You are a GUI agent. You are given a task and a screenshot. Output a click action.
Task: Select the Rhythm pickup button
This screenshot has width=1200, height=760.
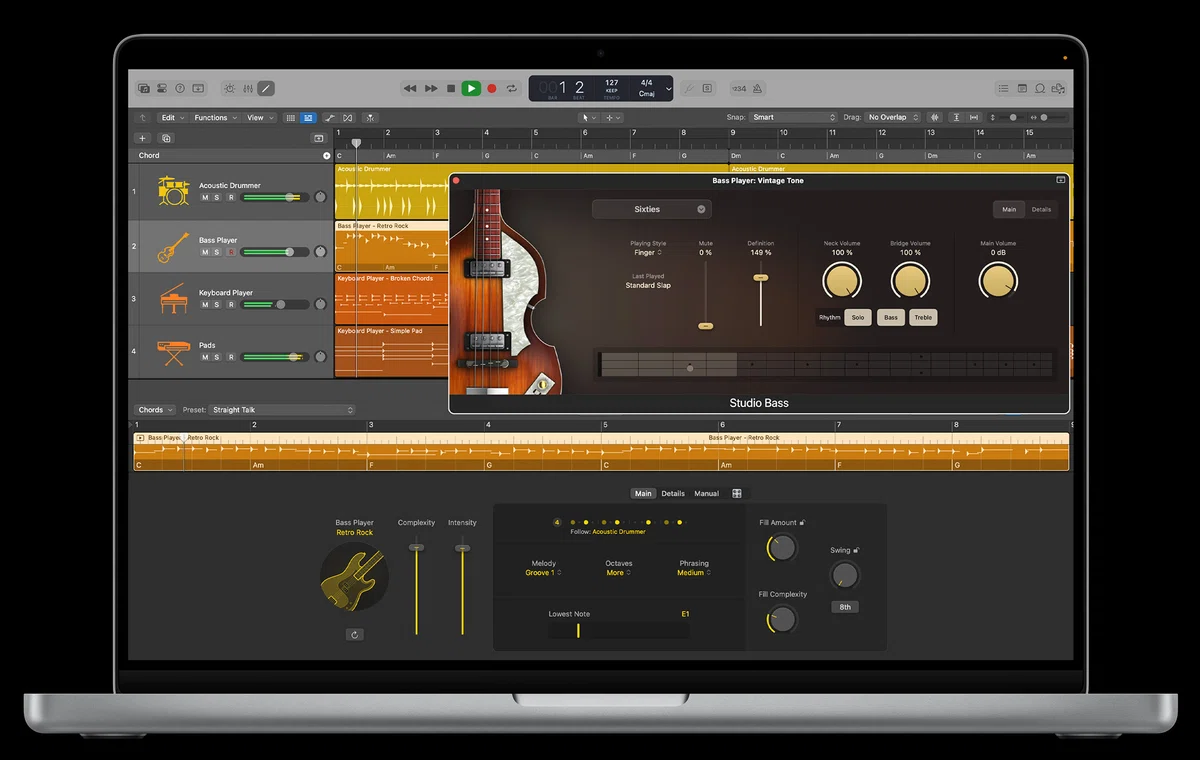pos(830,317)
